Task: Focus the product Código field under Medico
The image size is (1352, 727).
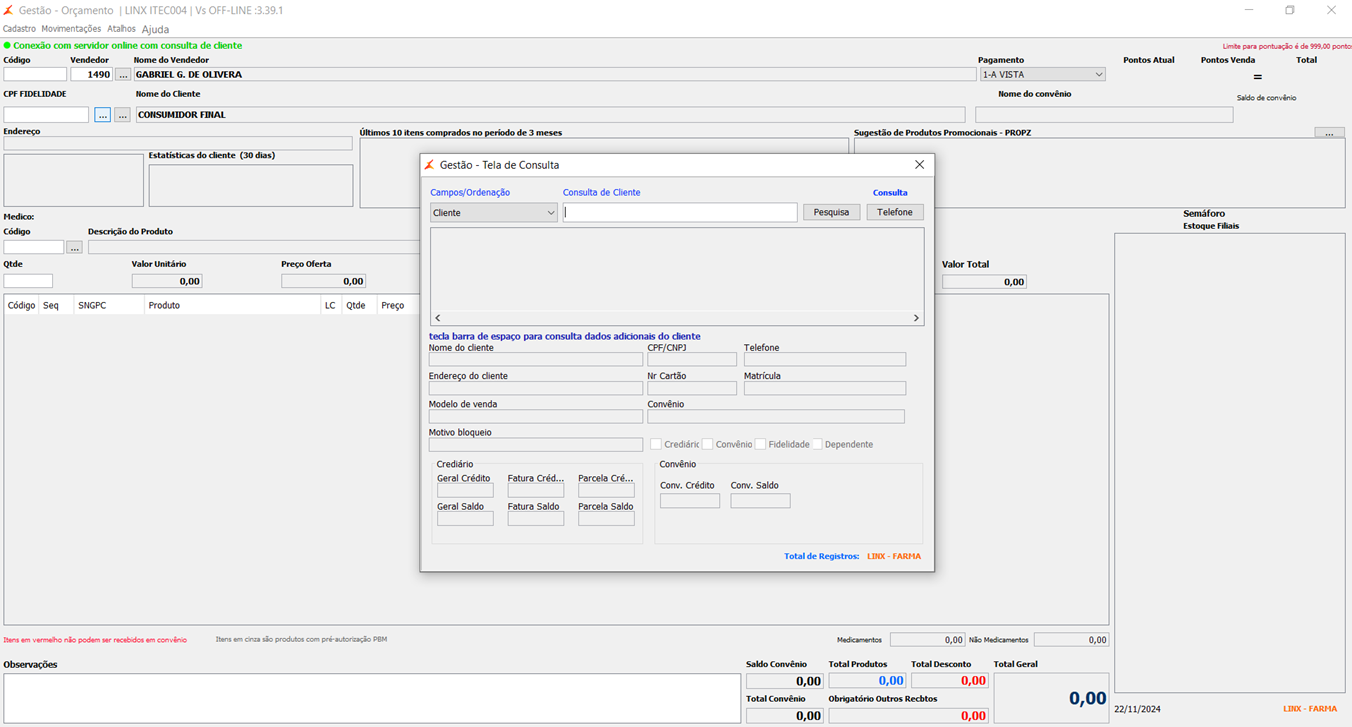Action: [x=34, y=247]
